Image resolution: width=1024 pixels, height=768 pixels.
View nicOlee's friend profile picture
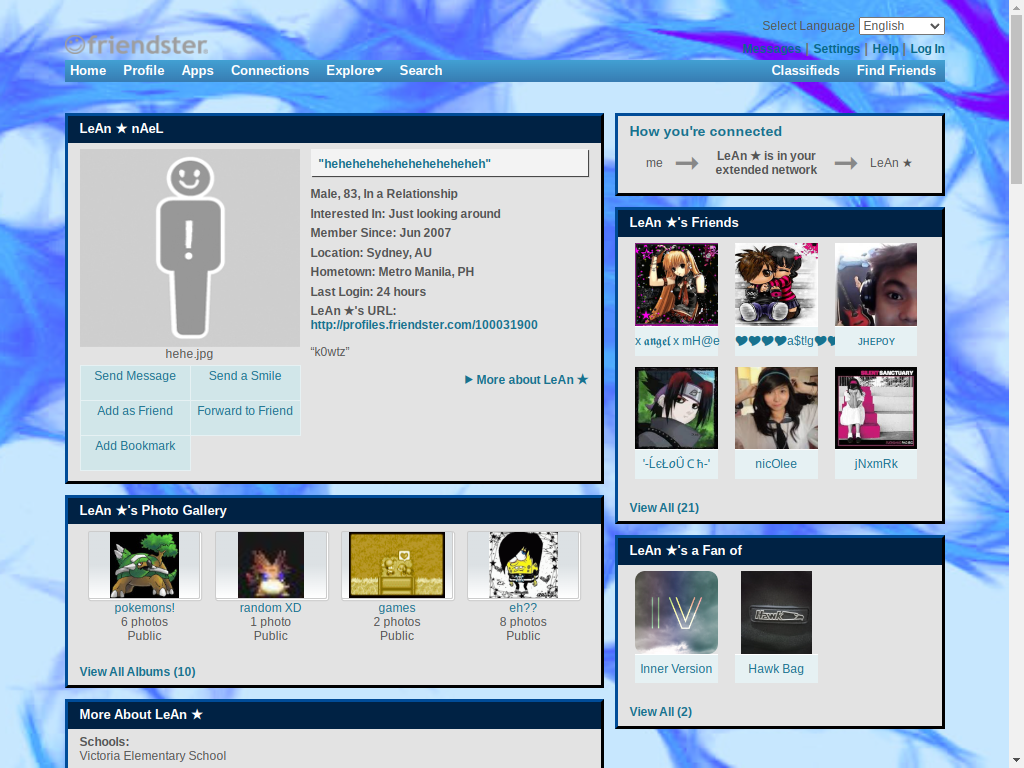pos(776,407)
